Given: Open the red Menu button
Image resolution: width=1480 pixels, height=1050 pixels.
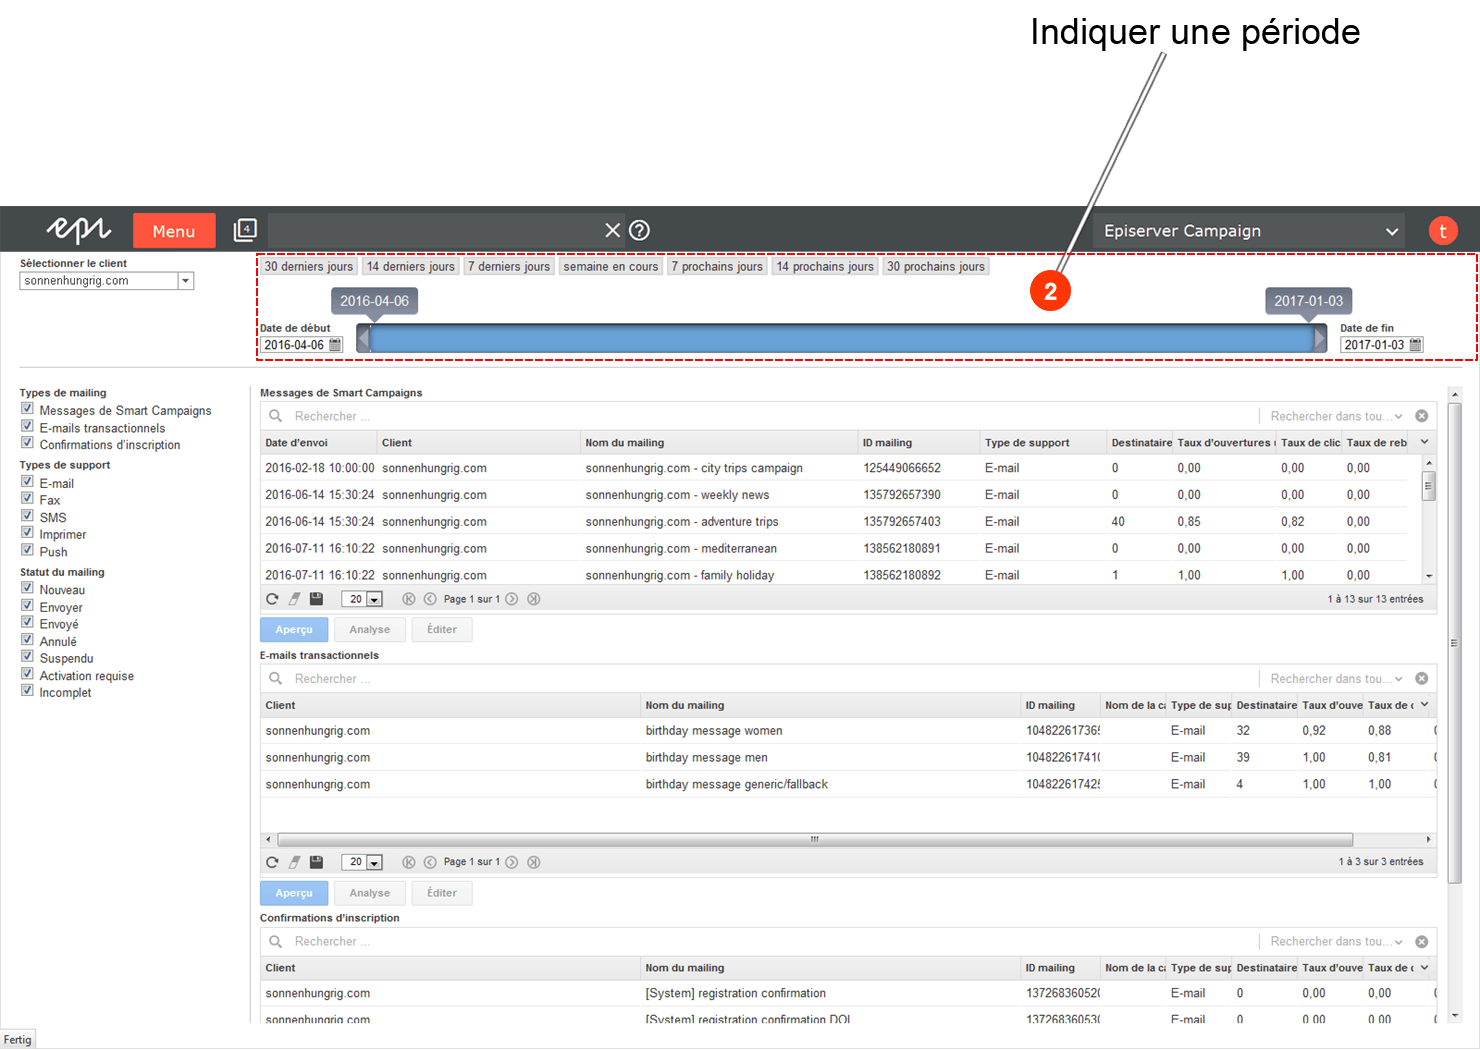Looking at the screenshot, I should click(x=174, y=231).
